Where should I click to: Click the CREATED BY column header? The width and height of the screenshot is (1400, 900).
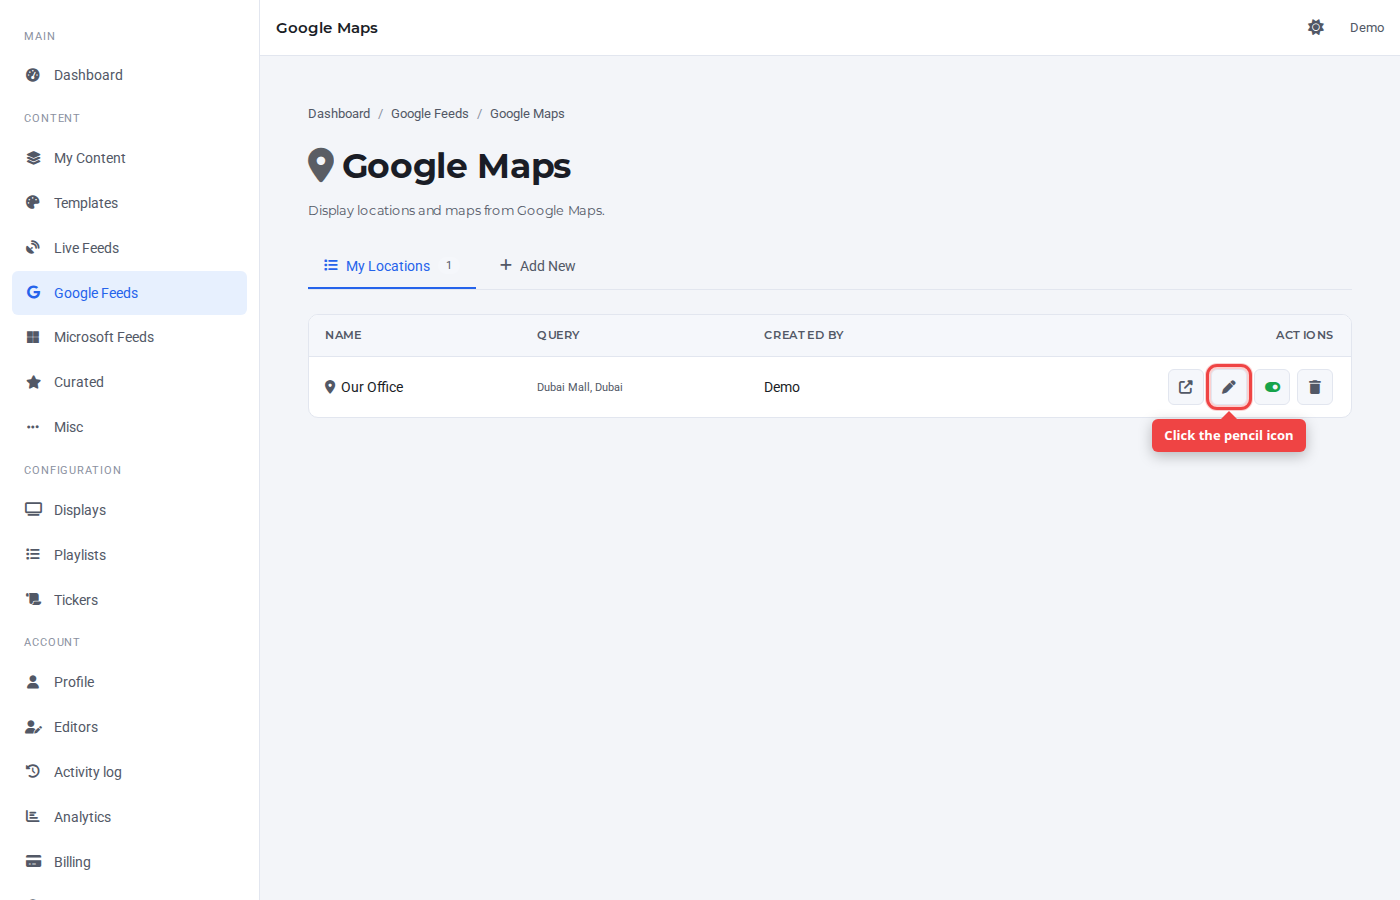point(804,335)
